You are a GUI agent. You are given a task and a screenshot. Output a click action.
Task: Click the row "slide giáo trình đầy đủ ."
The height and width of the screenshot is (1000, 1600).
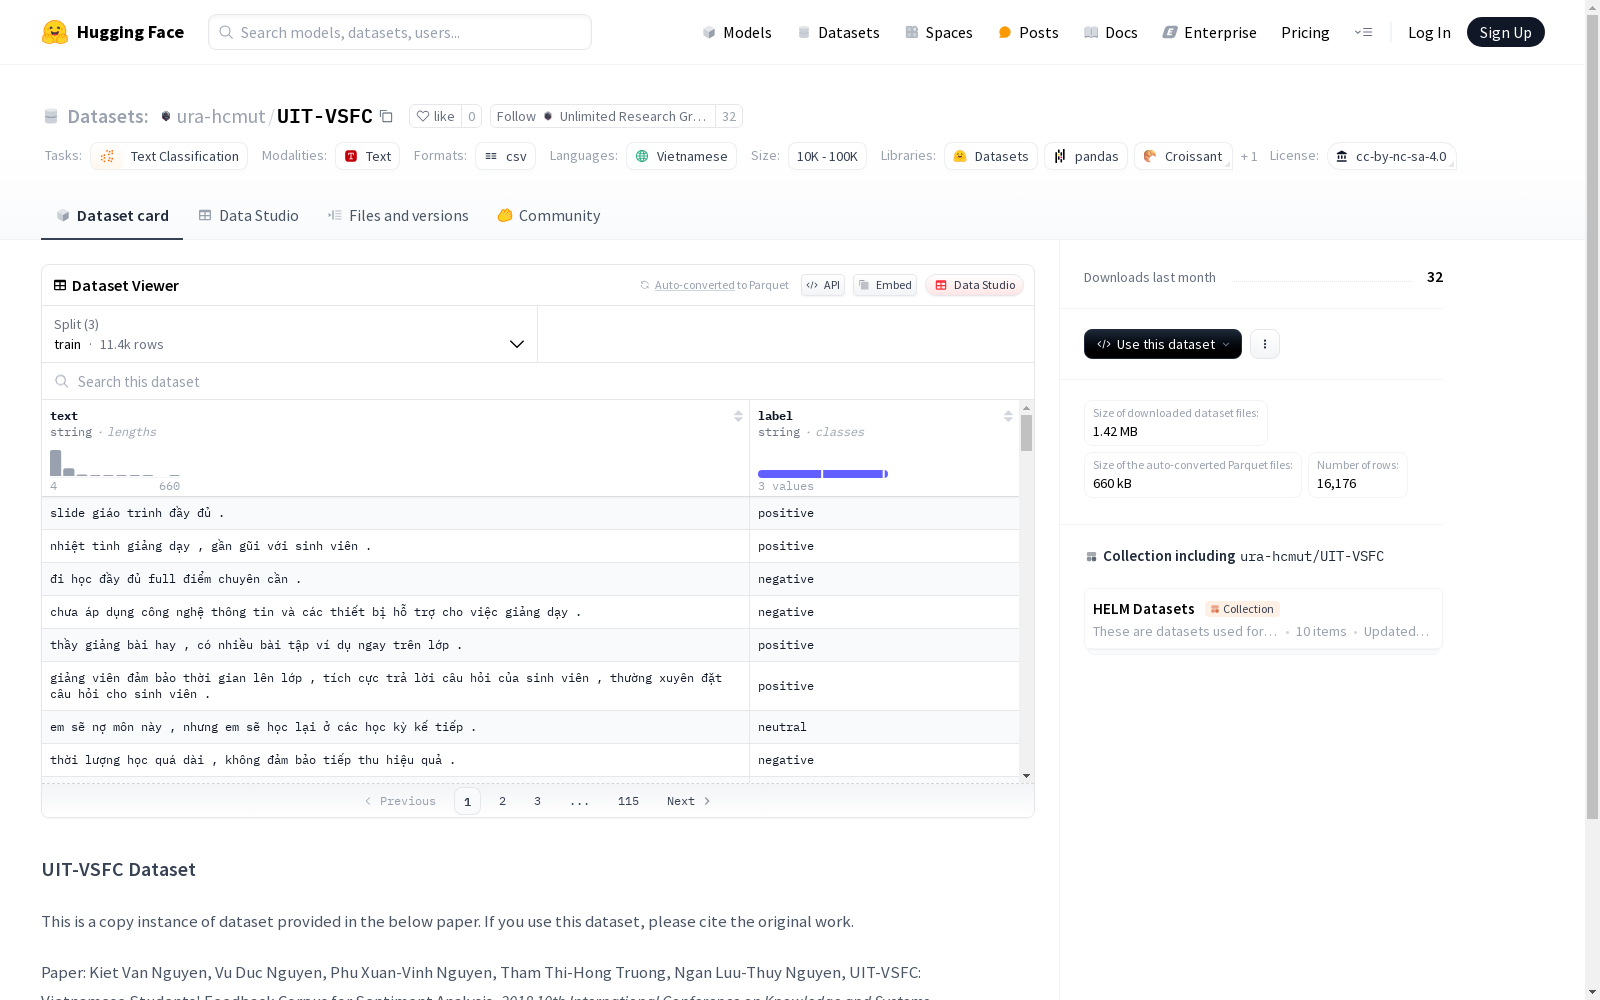(x=530, y=513)
